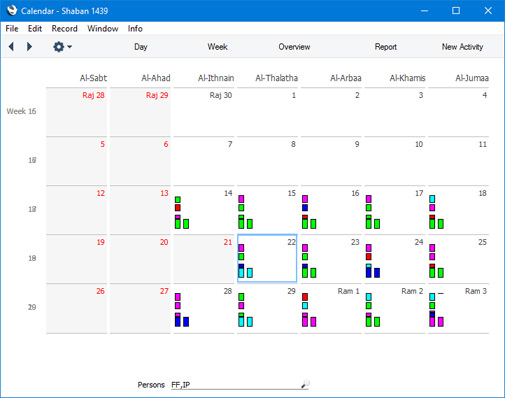505x398 pixels.
Task: Go to previous month with left arrow
Action: pos(11,47)
